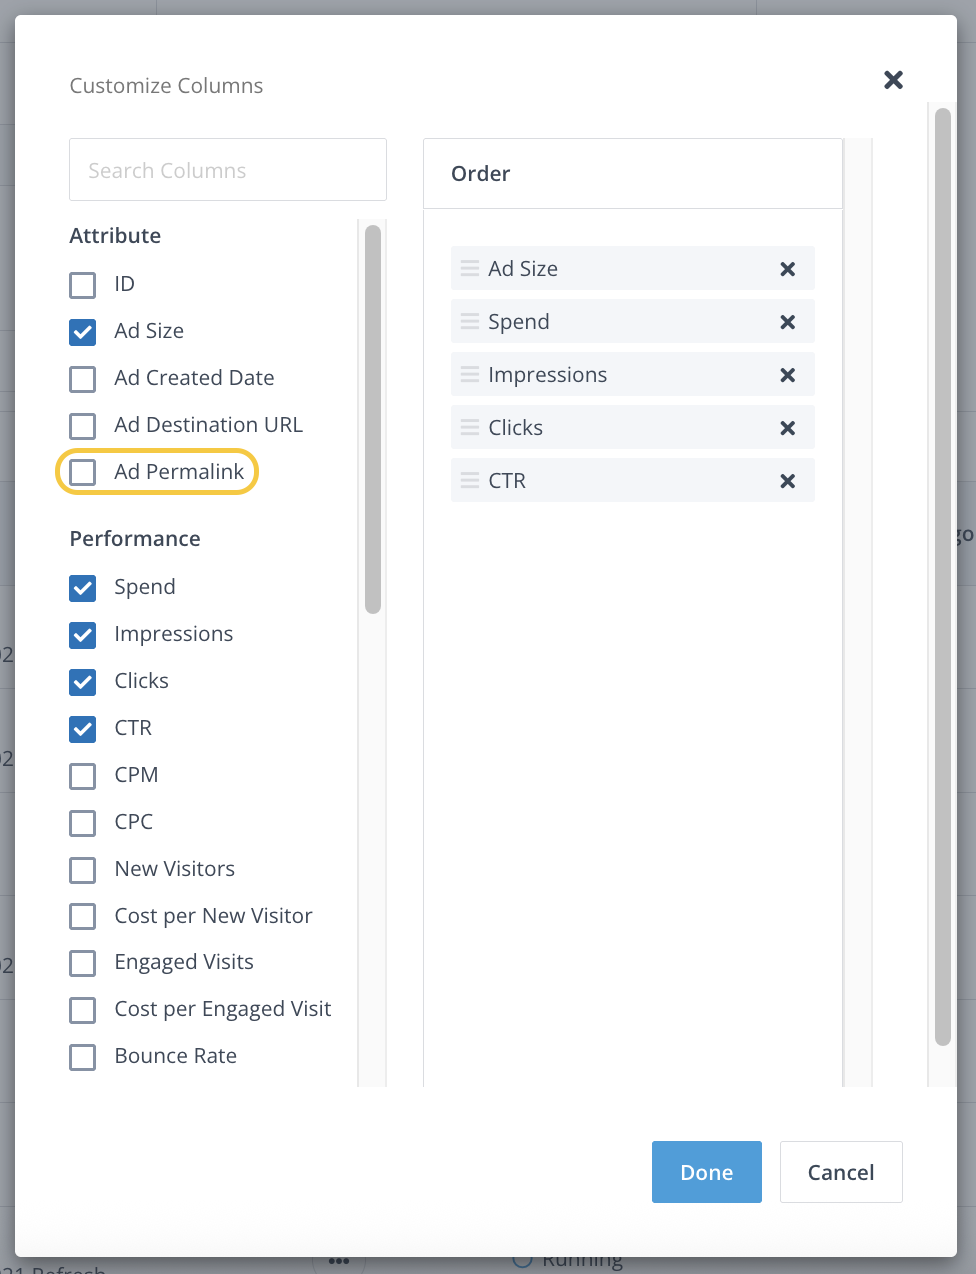Enable the Ad Permalink checkbox
This screenshot has width=976, height=1274.
[x=83, y=472]
